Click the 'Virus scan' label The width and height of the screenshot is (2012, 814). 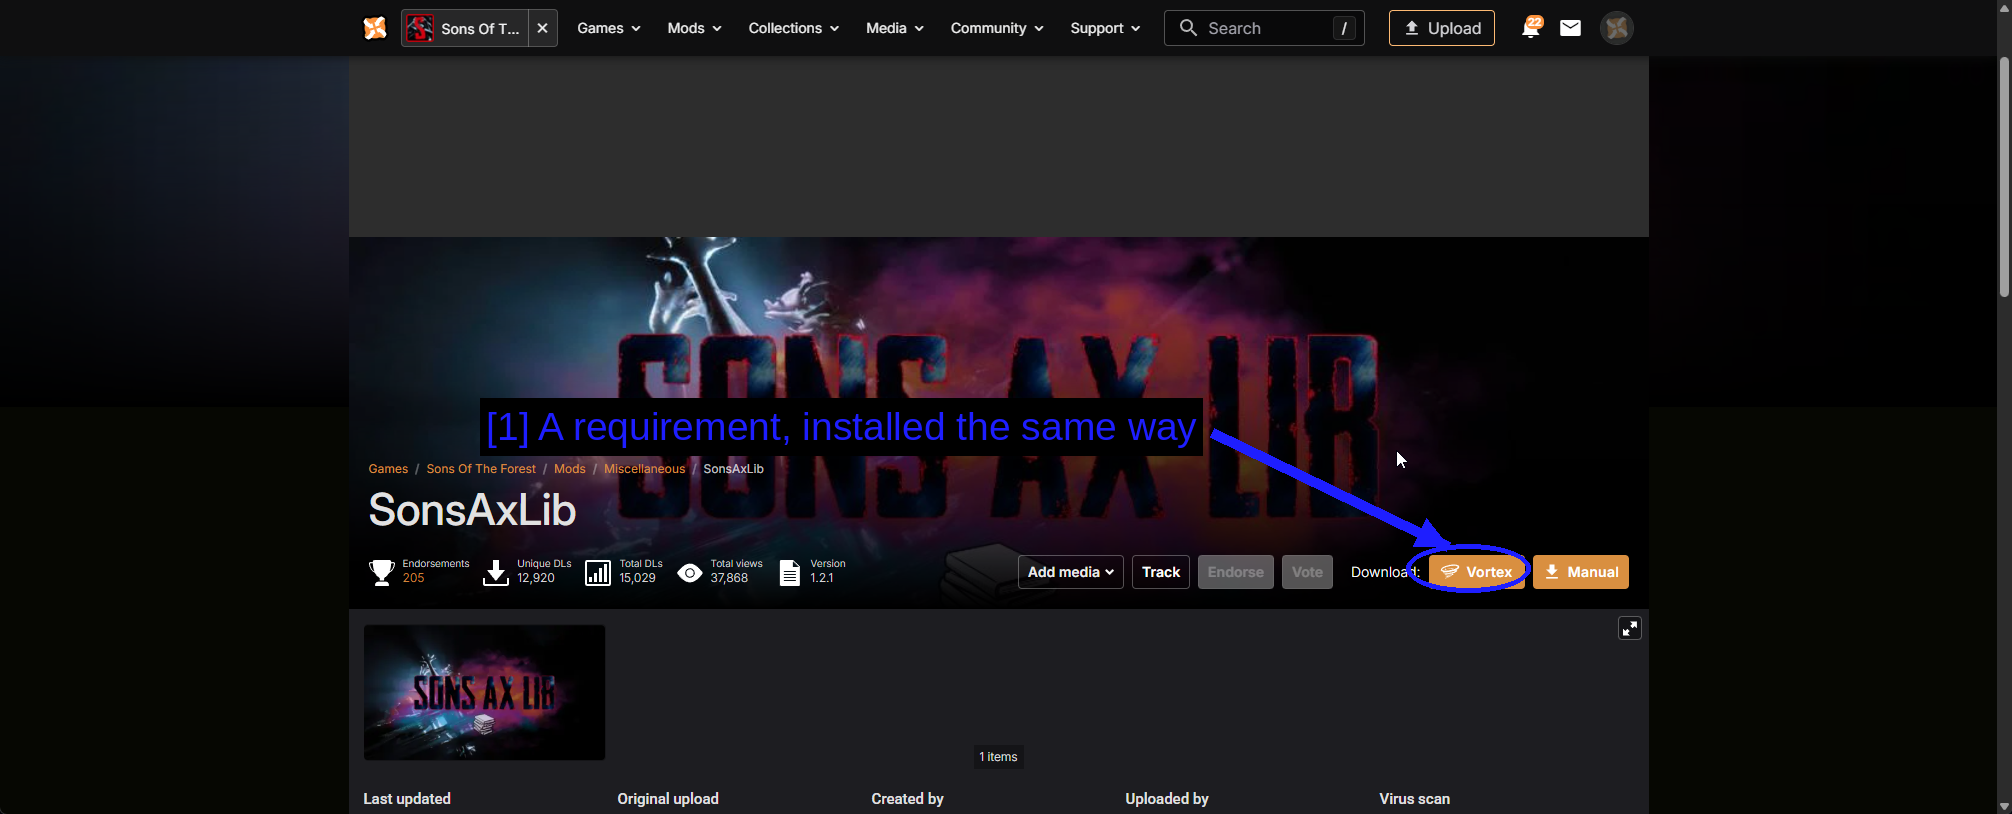tap(1415, 799)
